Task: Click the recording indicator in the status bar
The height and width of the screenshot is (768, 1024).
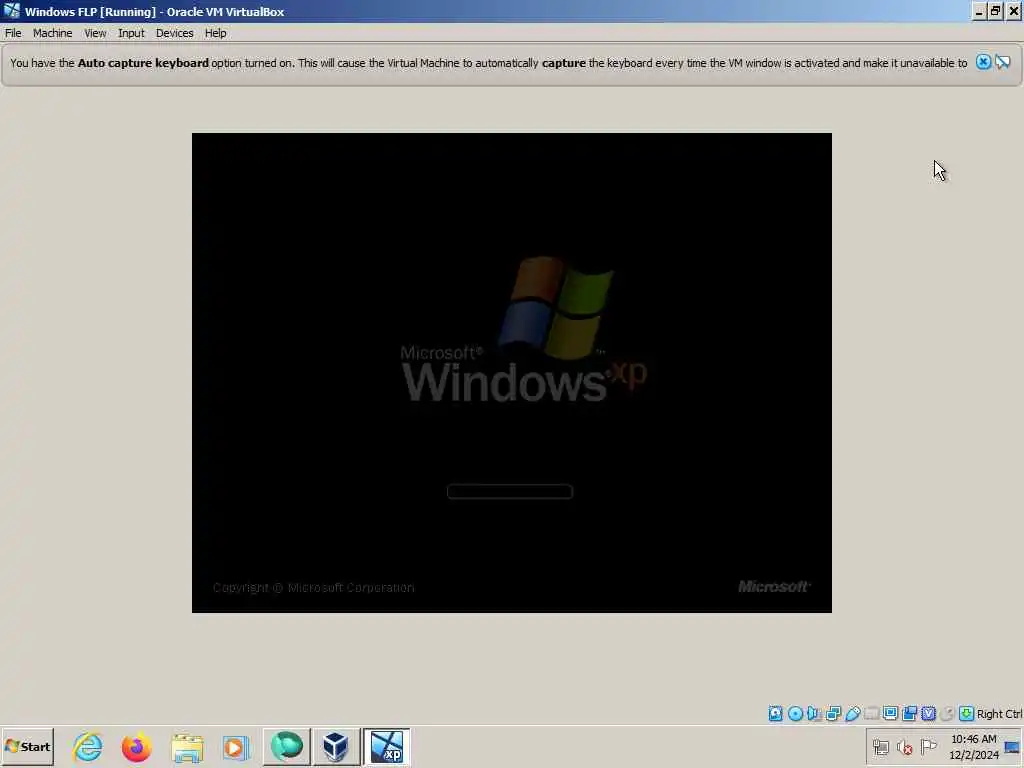Action: pos(909,713)
